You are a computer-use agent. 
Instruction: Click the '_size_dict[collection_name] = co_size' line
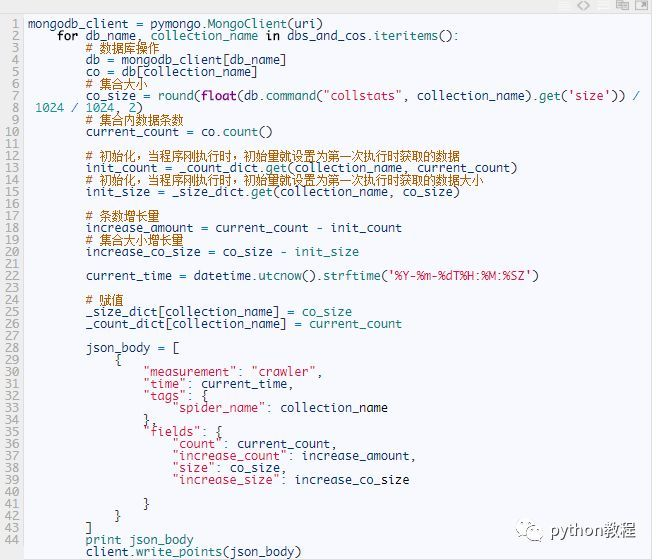click(219, 312)
